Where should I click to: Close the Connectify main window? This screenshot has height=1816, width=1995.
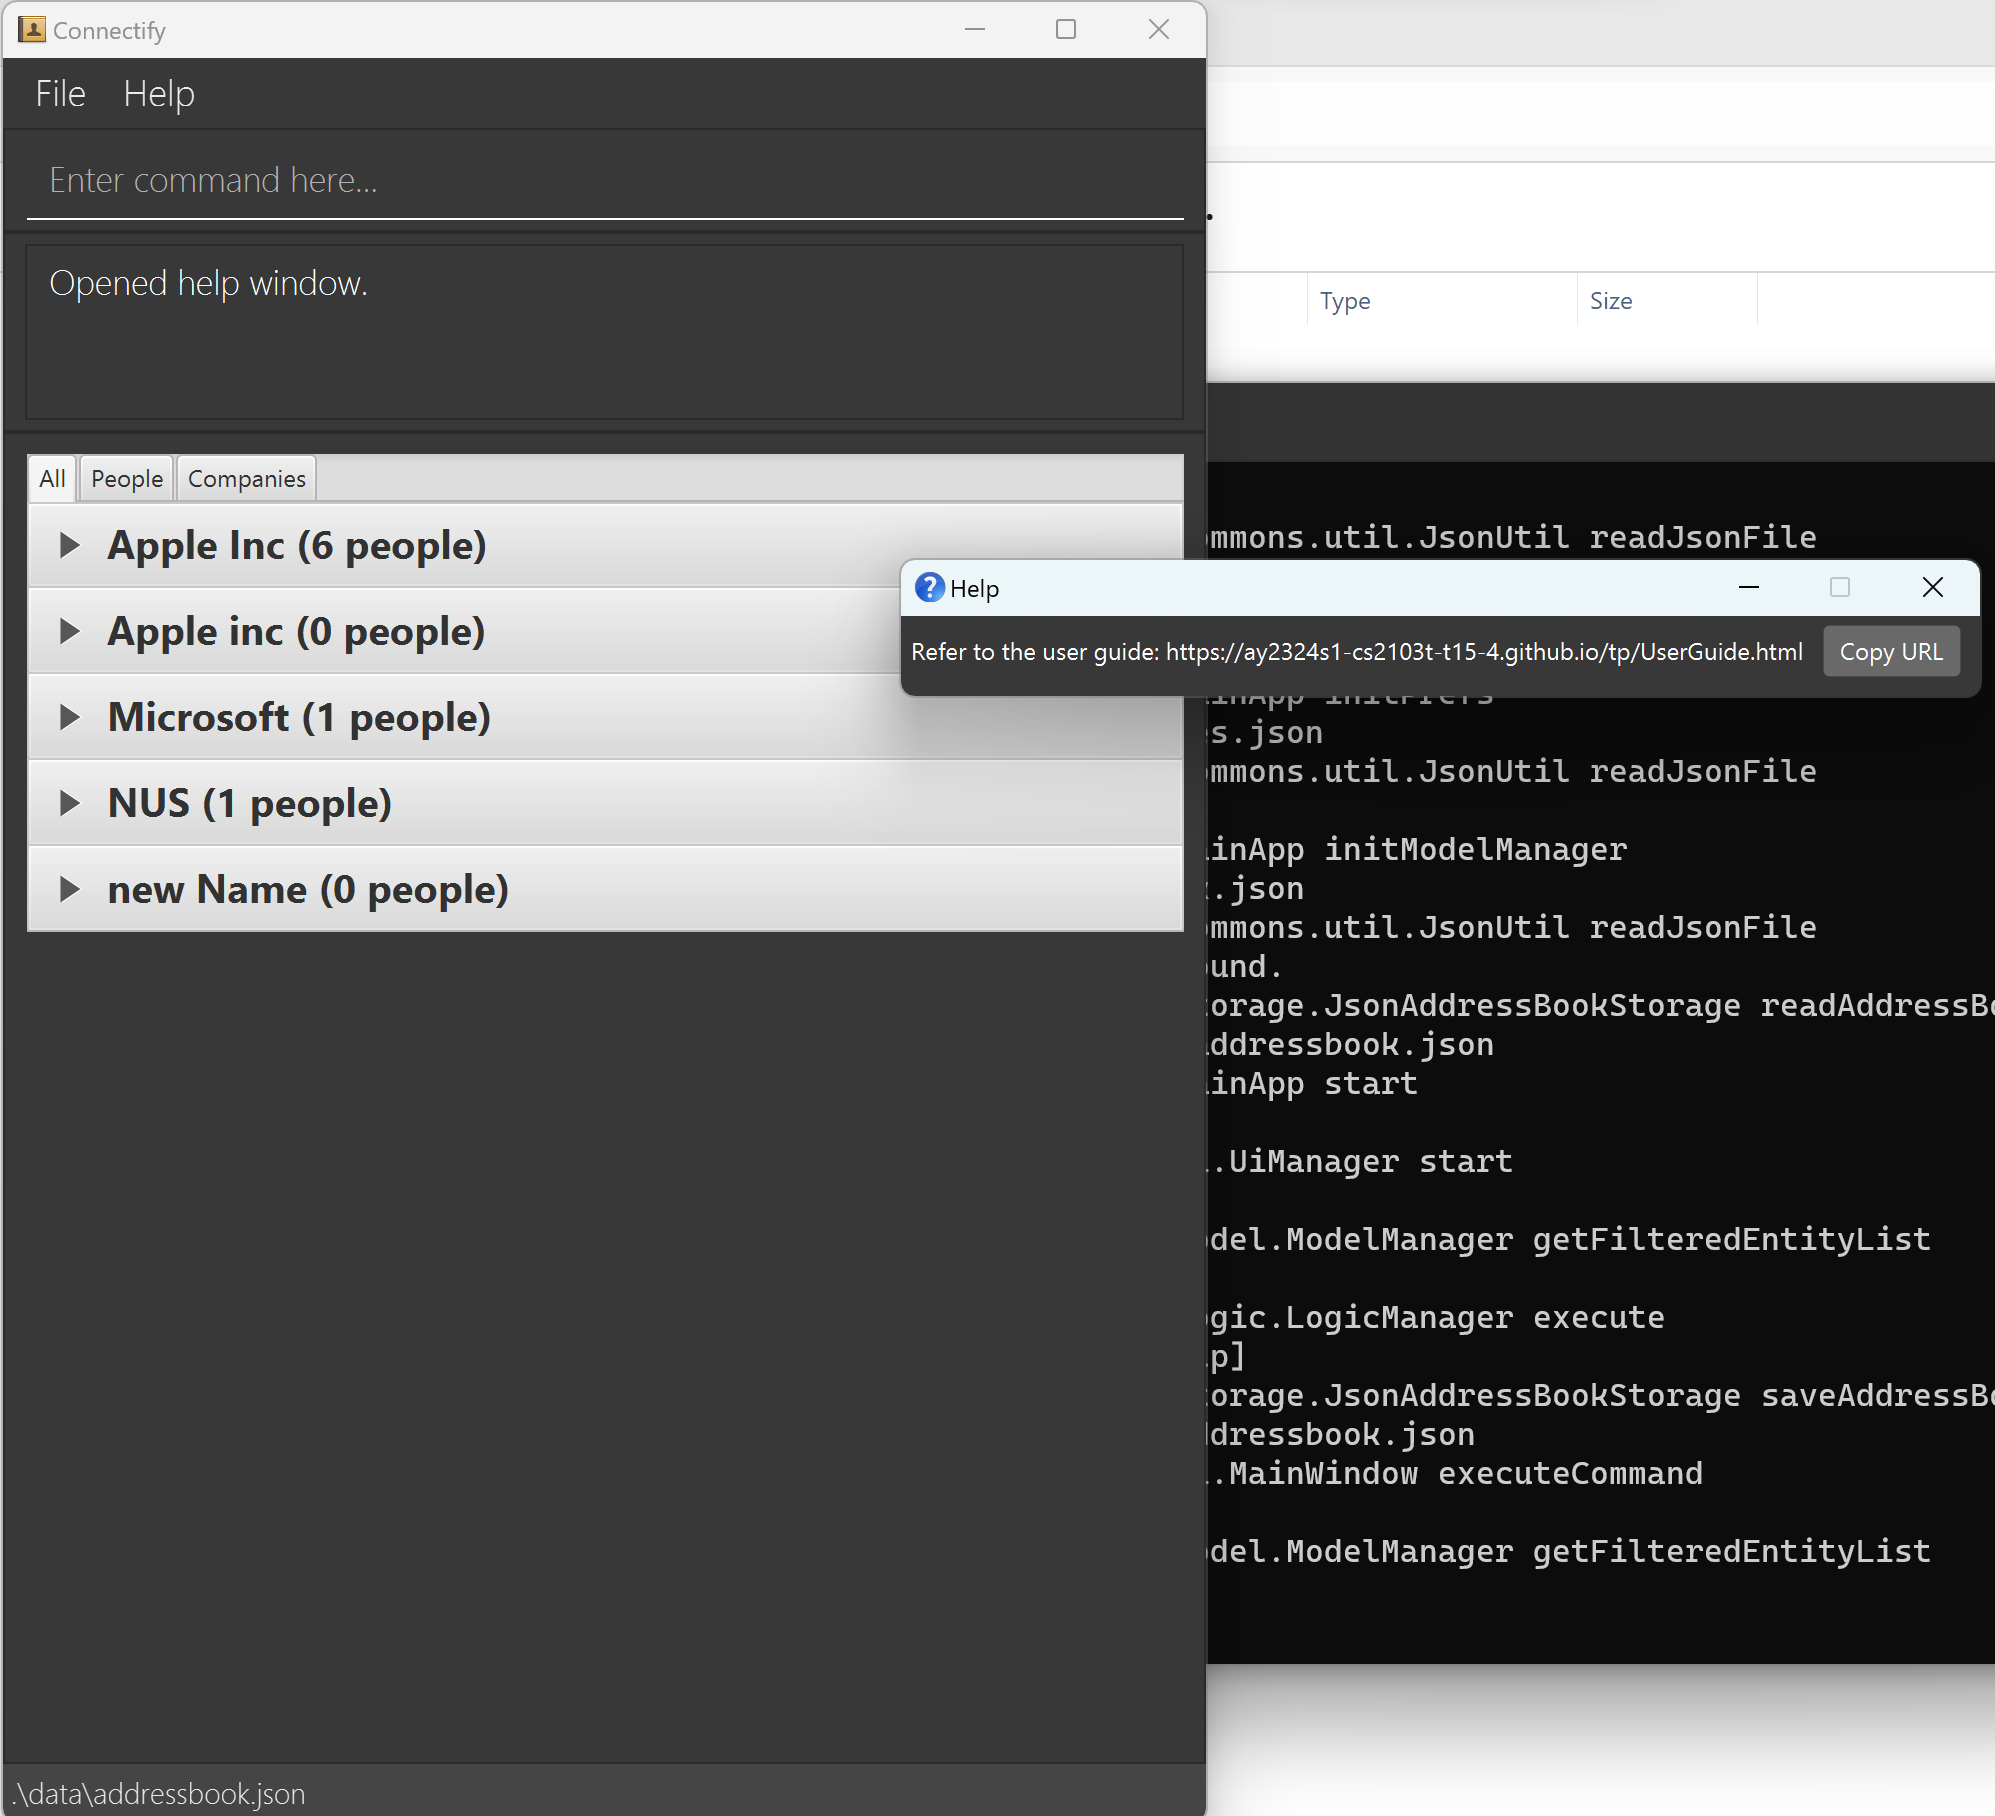tap(1158, 30)
